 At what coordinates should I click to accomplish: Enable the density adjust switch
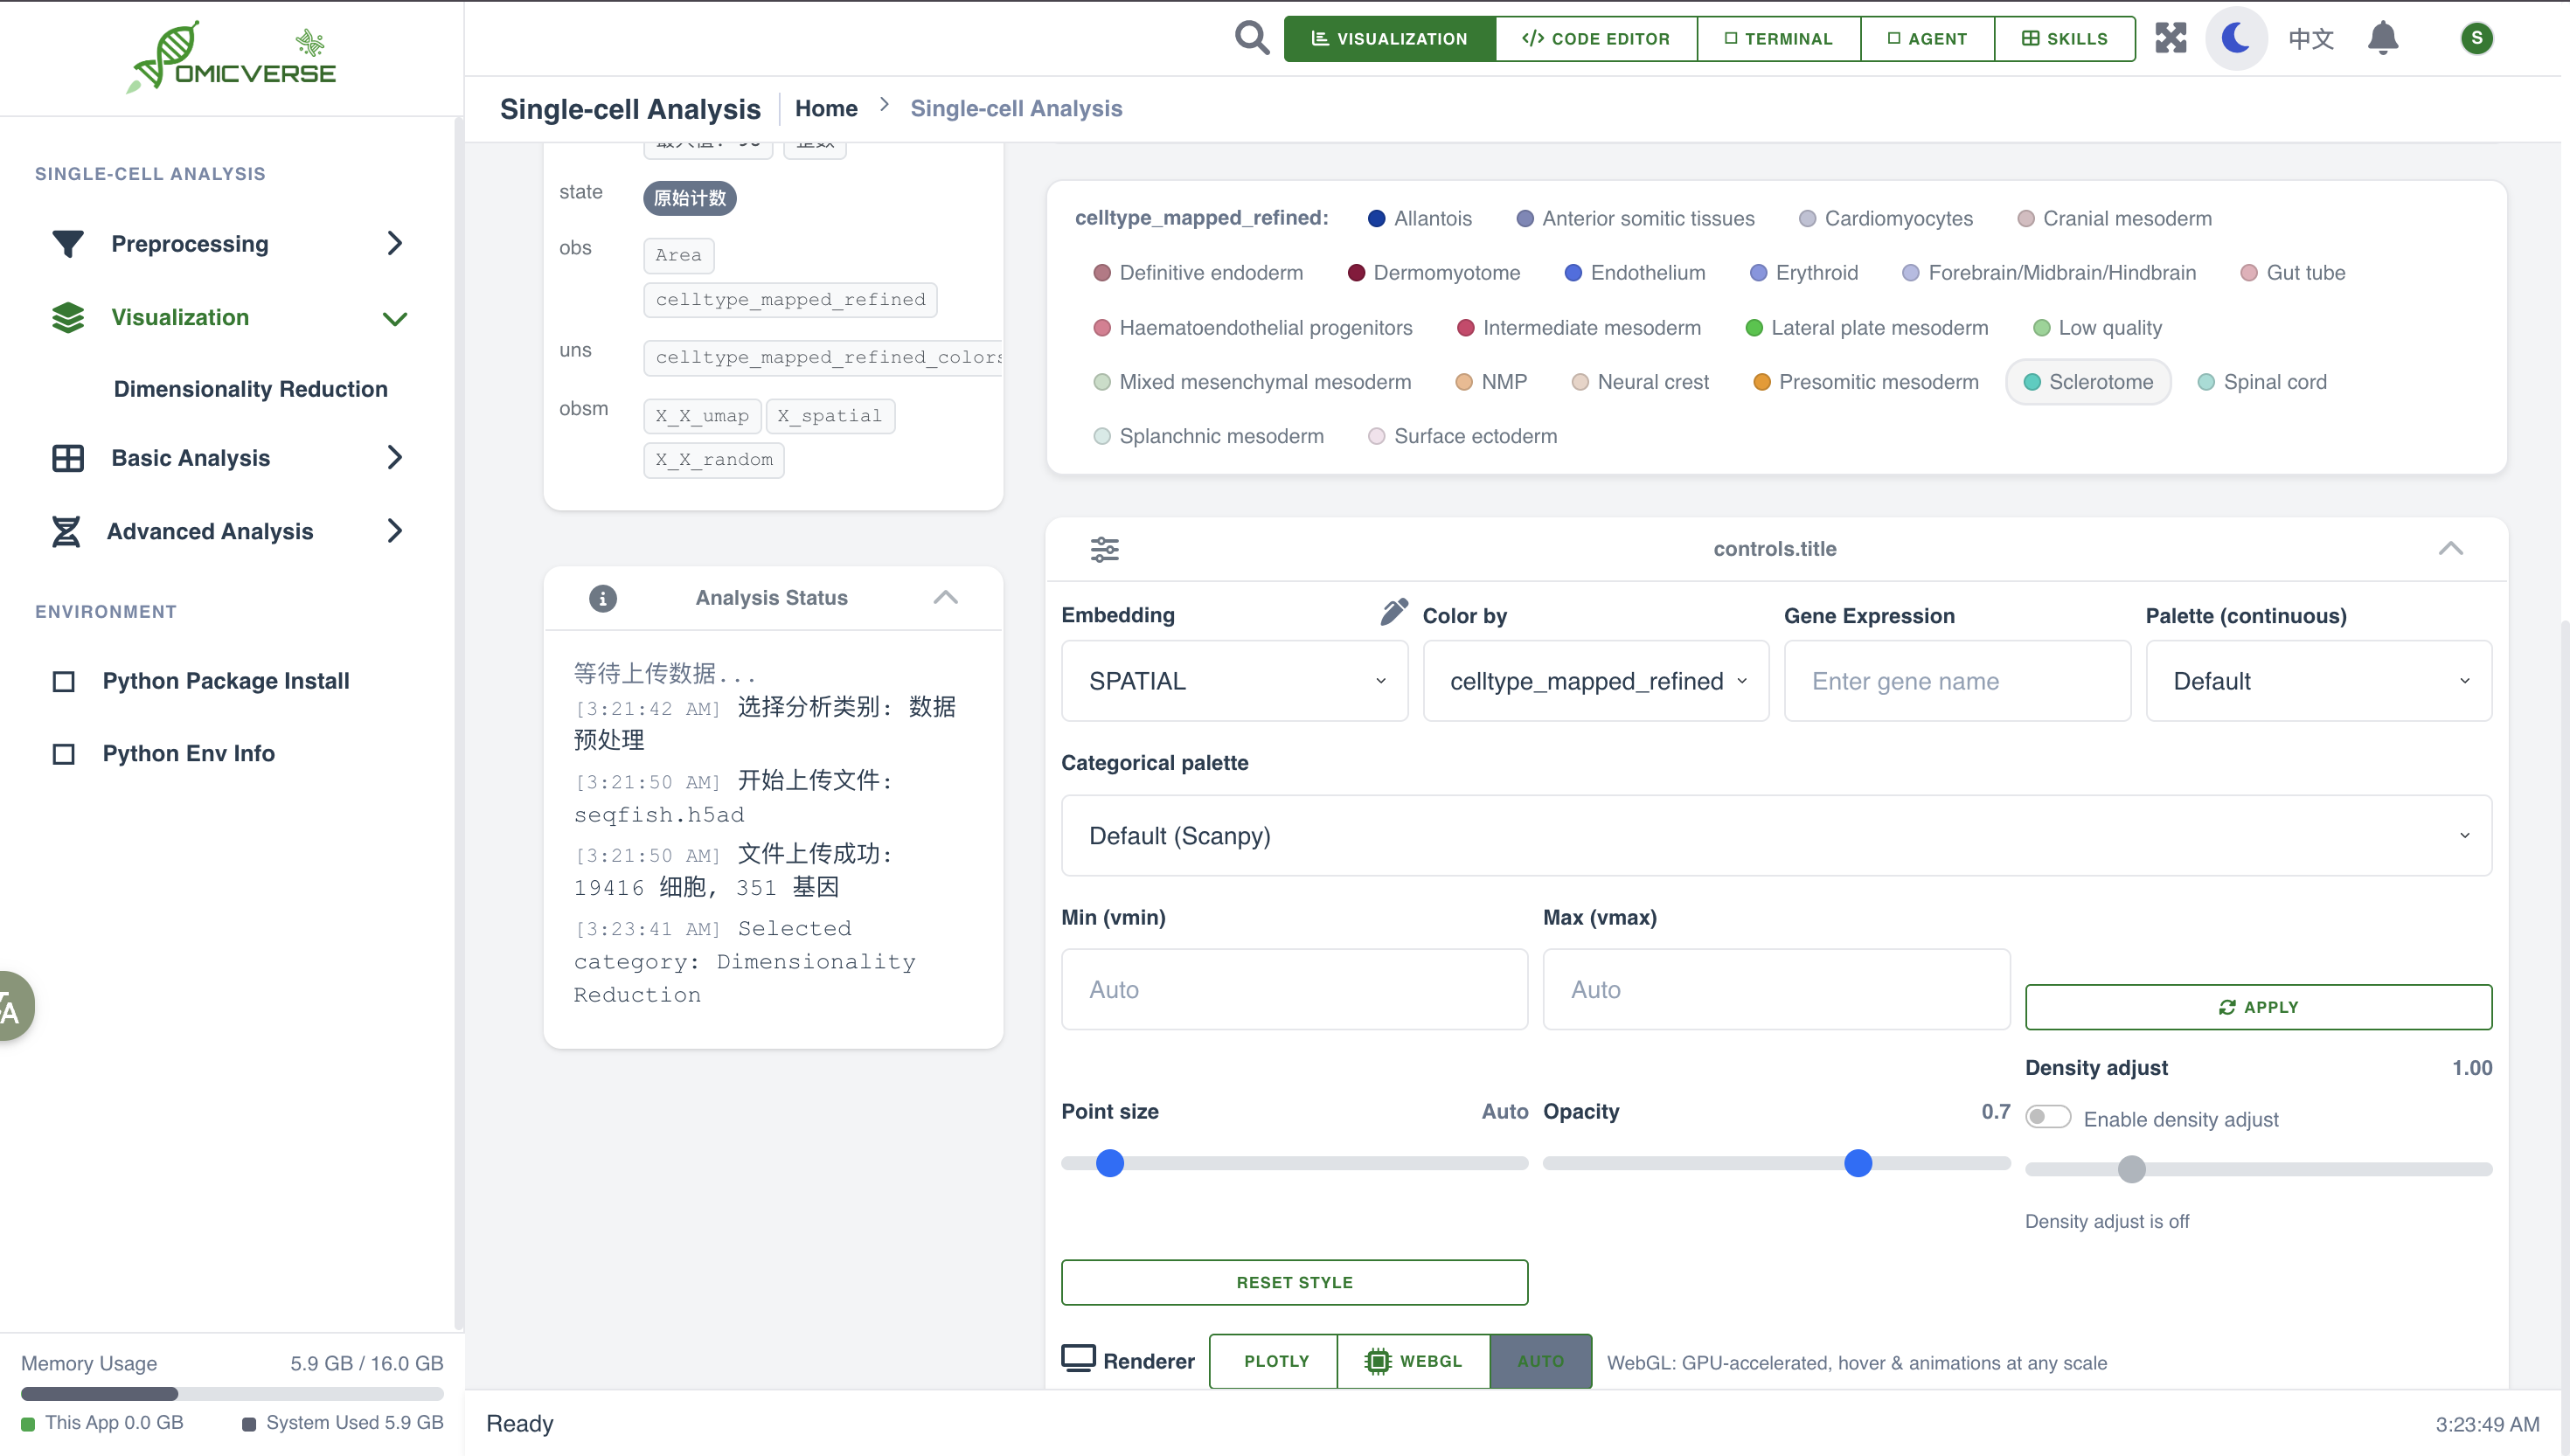click(x=2047, y=1117)
